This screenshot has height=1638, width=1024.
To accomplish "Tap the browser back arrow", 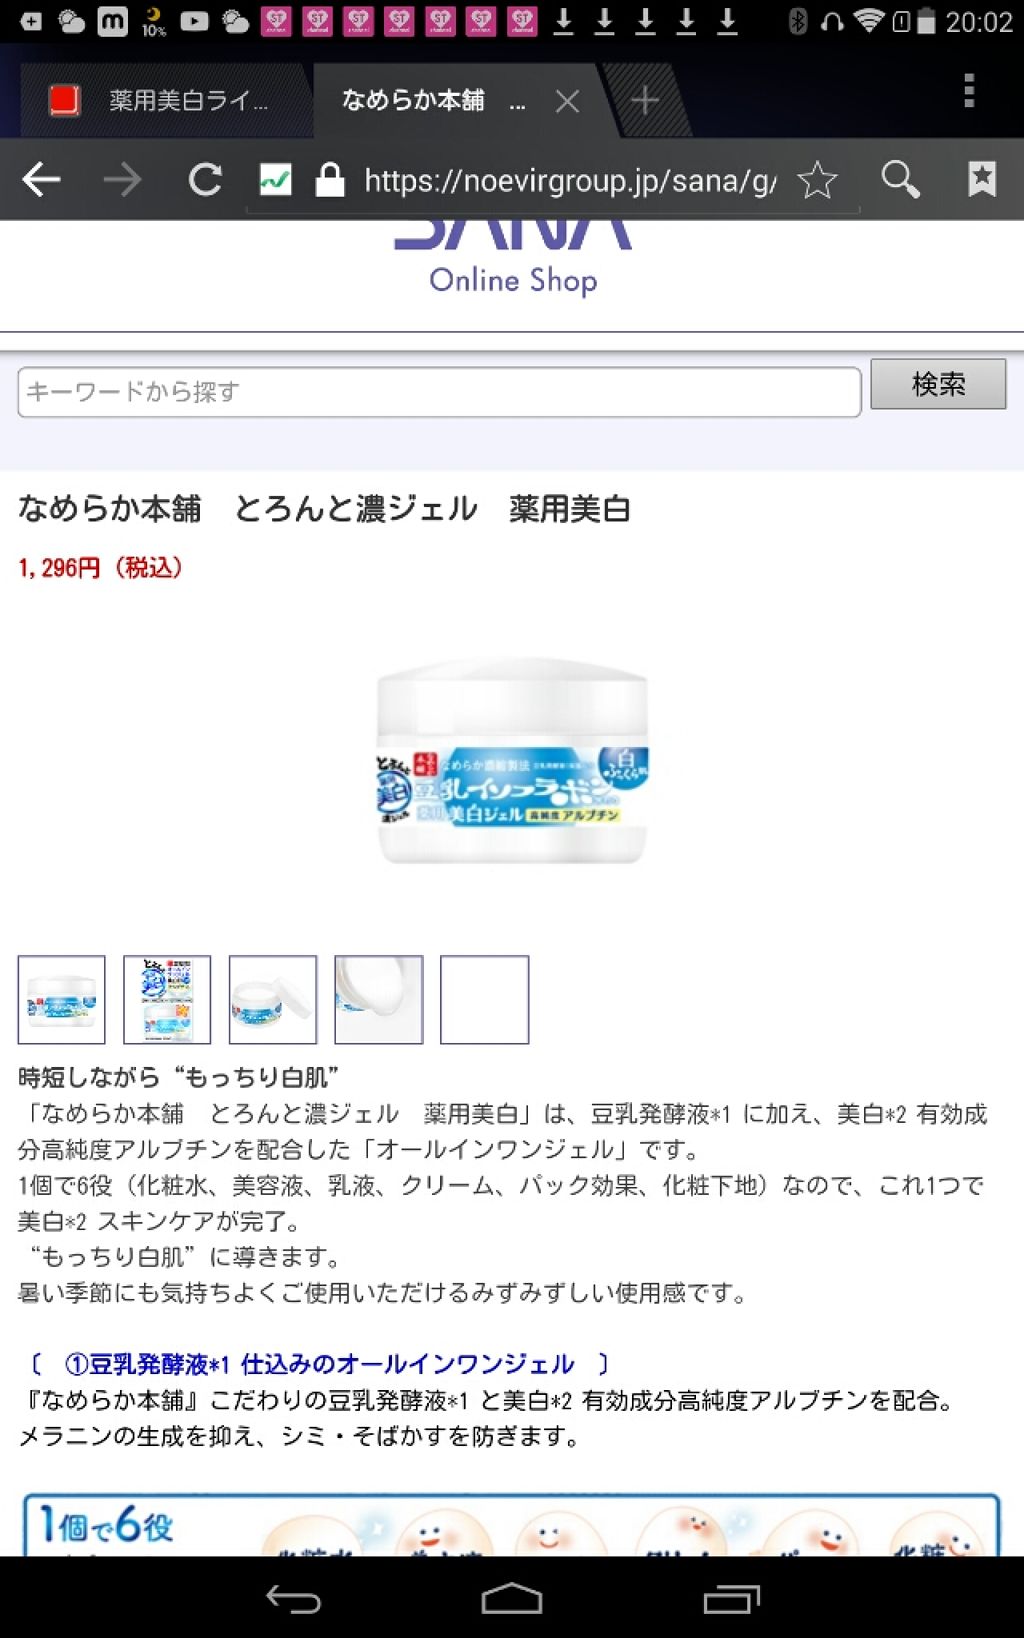I will 41,180.
